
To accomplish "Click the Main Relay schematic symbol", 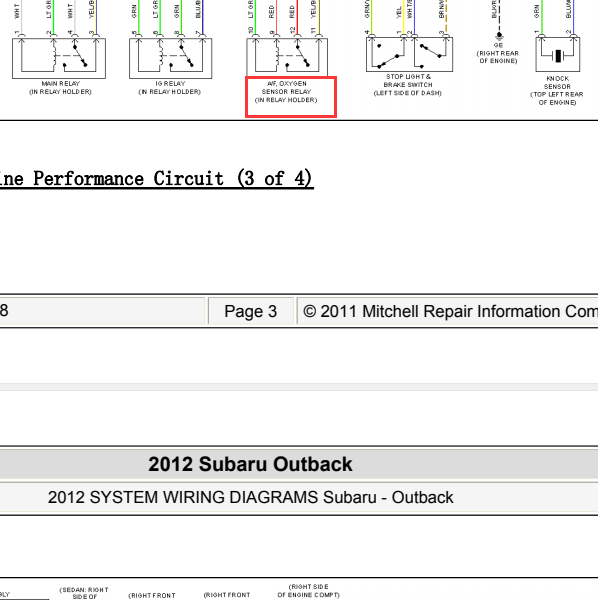I will (x=59, y=58).
